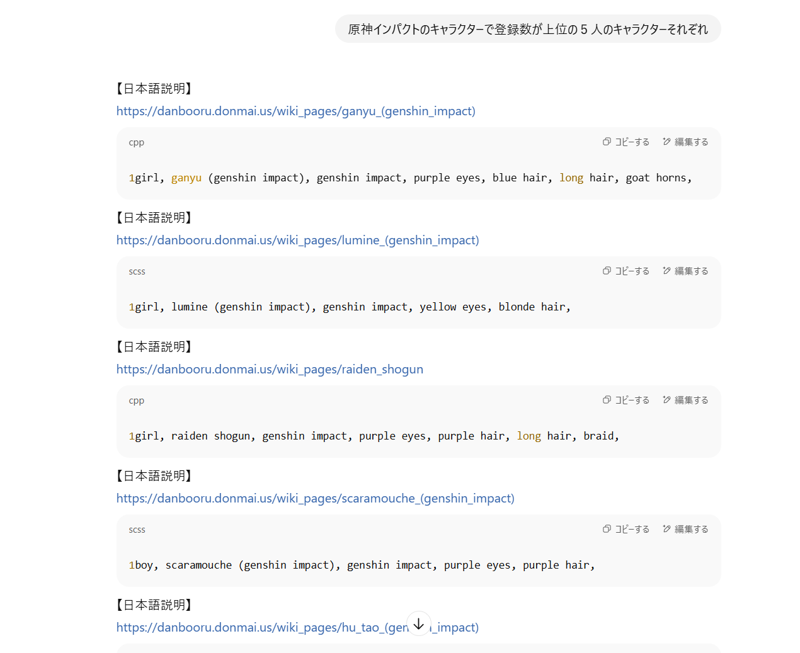This screenshot has width=800, height=653.
Task: Open the ganyu Danbooru wiki link
Action: click(295, 111)
